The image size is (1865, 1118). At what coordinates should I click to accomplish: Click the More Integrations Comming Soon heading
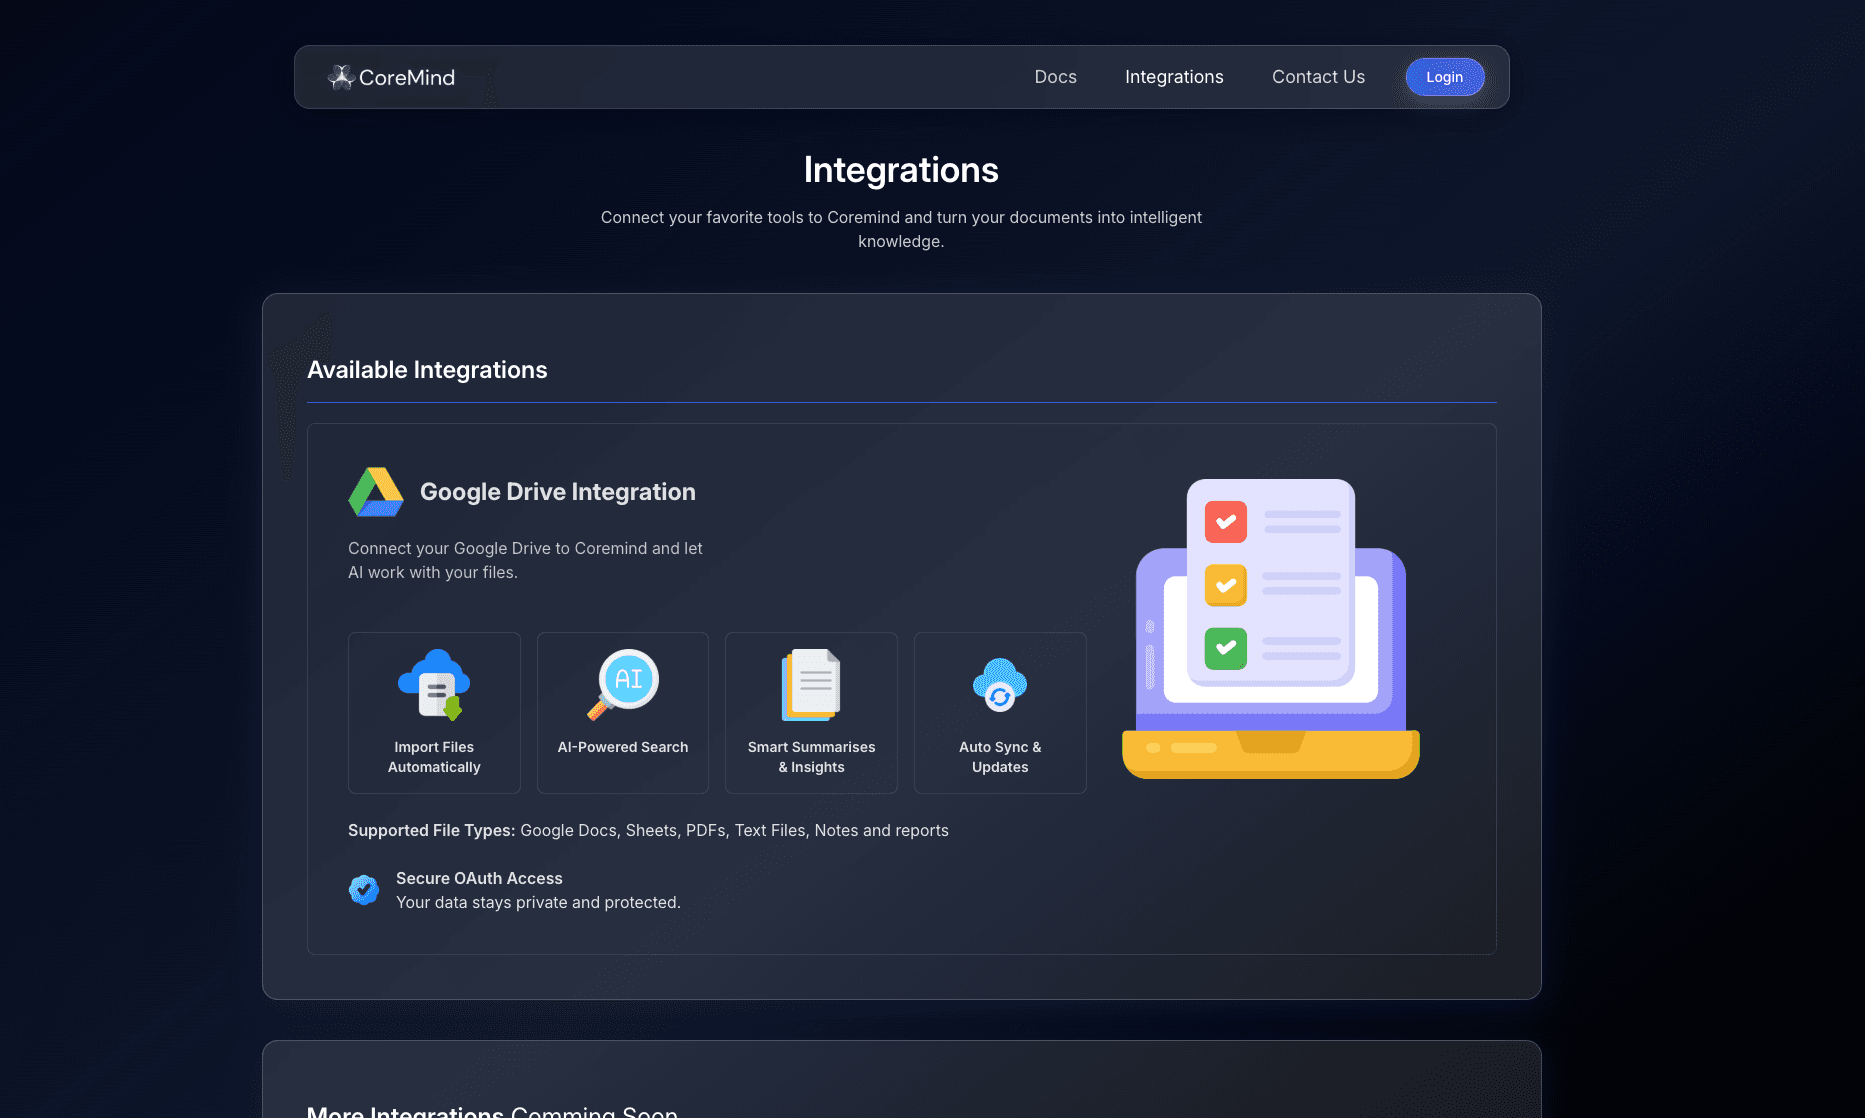tap(492, 1111)
